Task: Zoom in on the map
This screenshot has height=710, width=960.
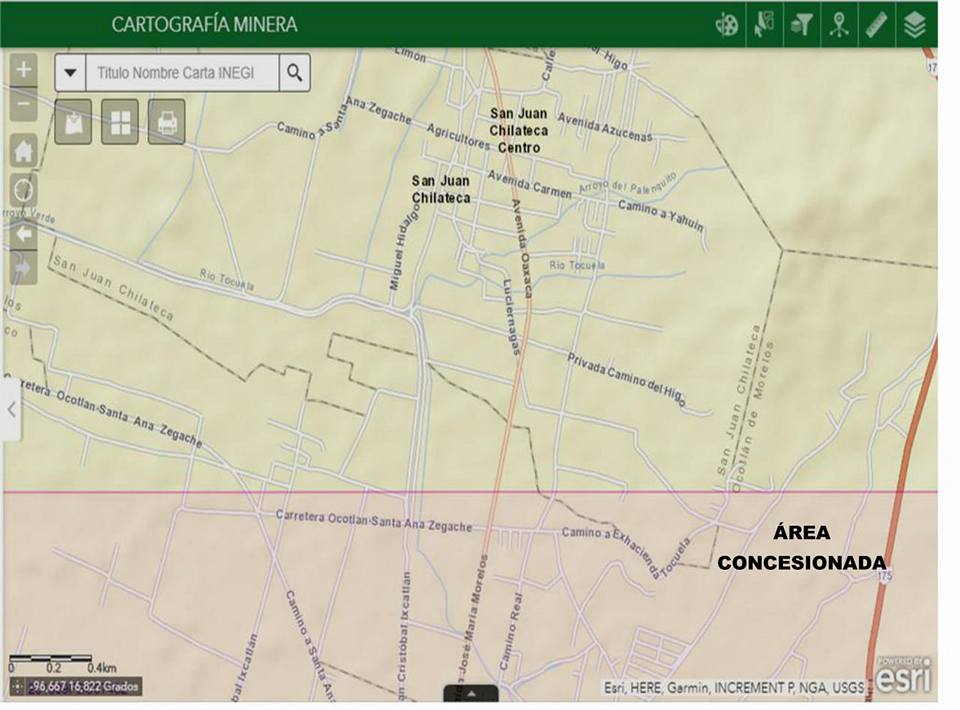Action: 24,71
